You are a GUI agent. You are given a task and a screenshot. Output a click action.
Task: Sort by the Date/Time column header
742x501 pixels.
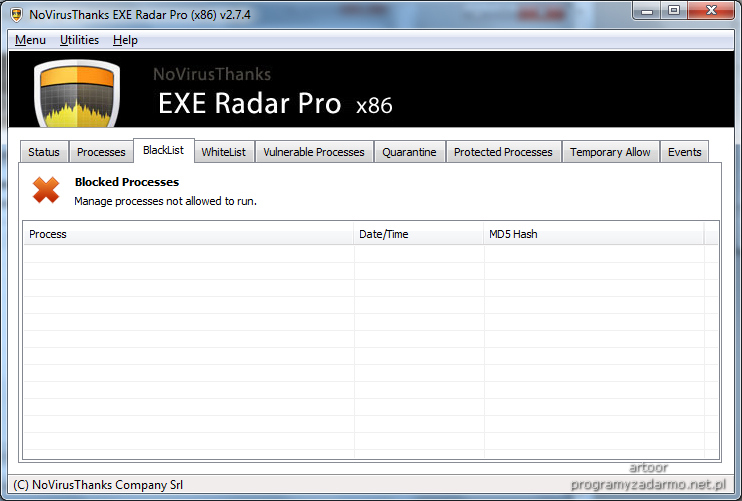tap(418, 234)
